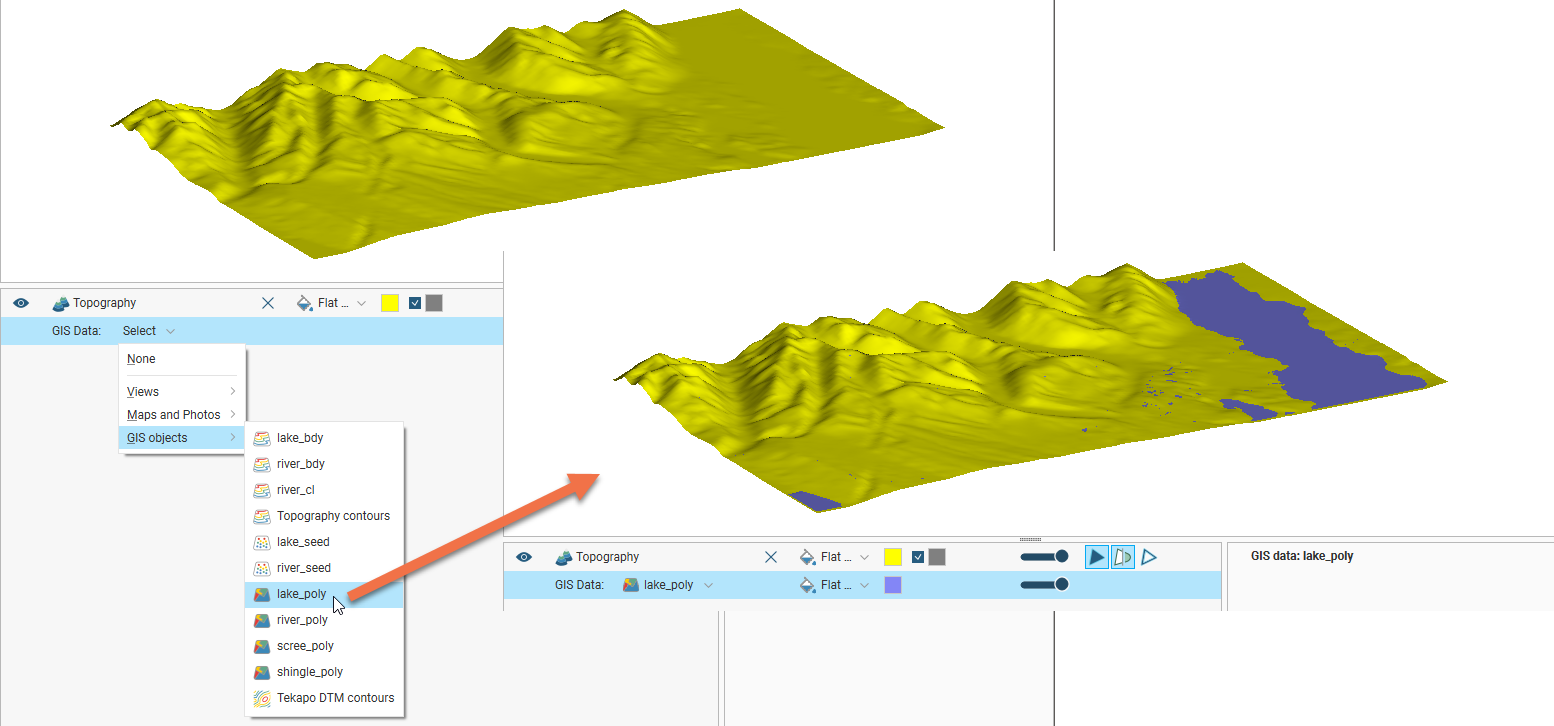This screenshot has height=726, width=1554.
Task: Click the Topography opacity slider in the right shape list
Action: (1044, 557)
